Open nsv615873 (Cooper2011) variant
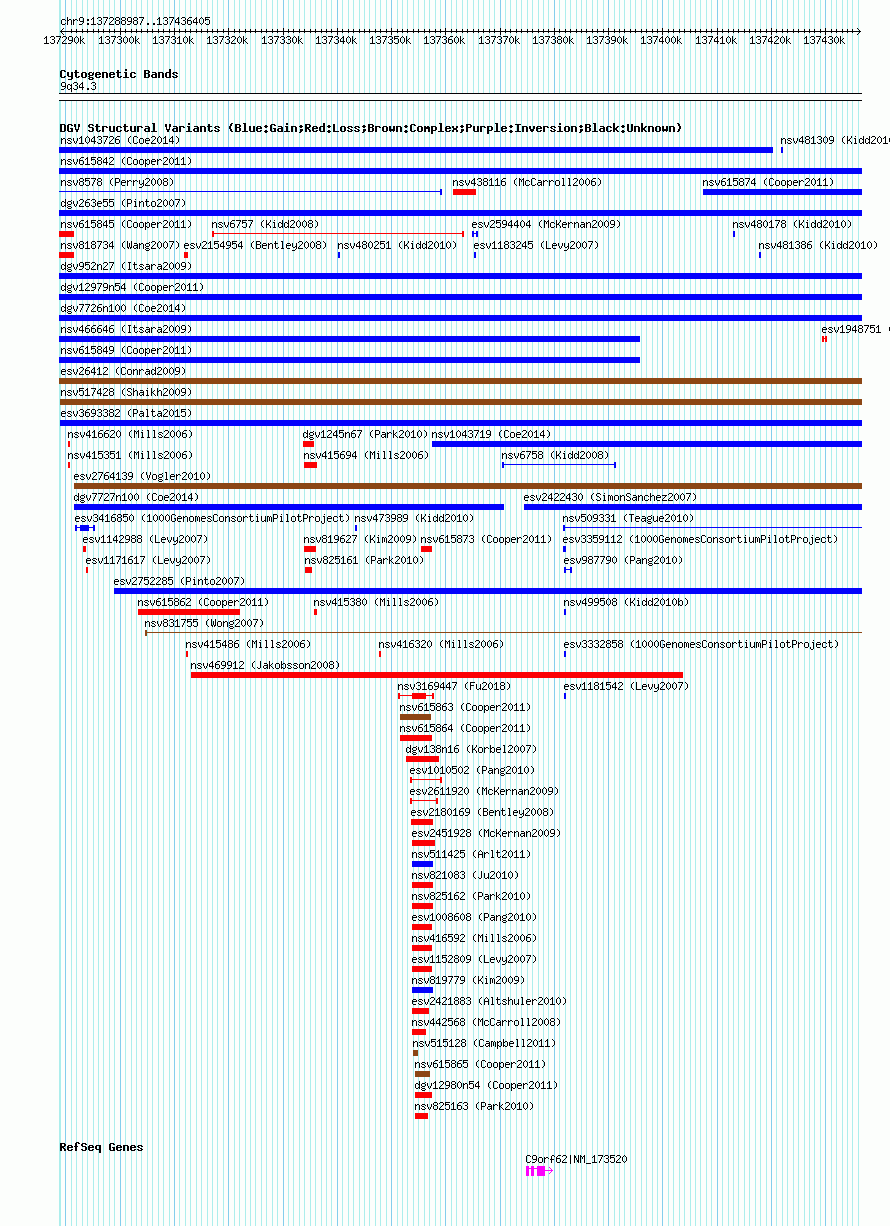890x1226 pixels. pos(486,539)
